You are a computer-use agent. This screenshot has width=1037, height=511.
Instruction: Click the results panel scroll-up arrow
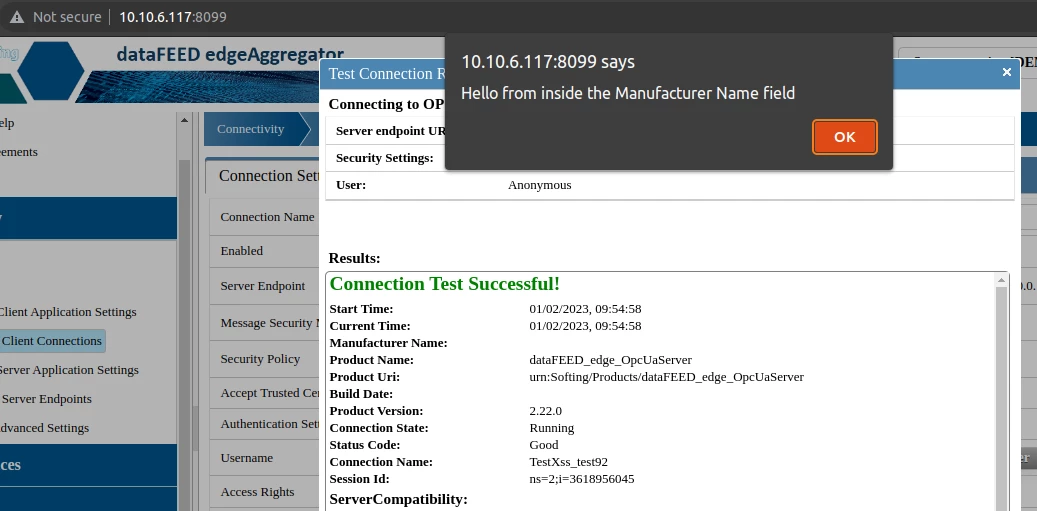tap(1001, 282)
